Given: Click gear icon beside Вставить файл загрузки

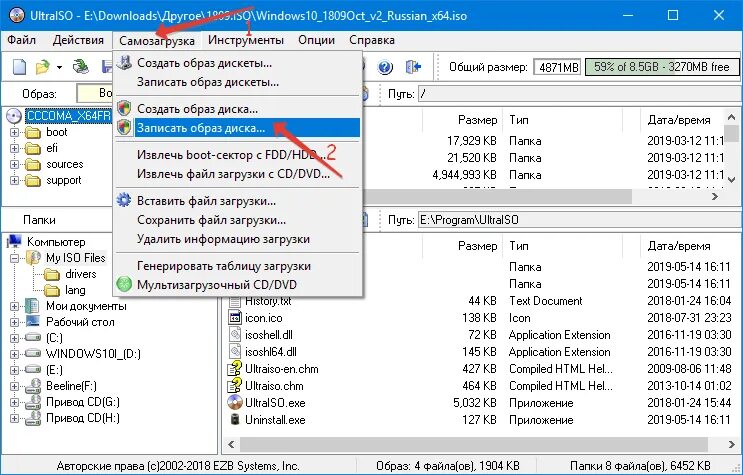Looking at the screenshot, I should tap(124, 200).
